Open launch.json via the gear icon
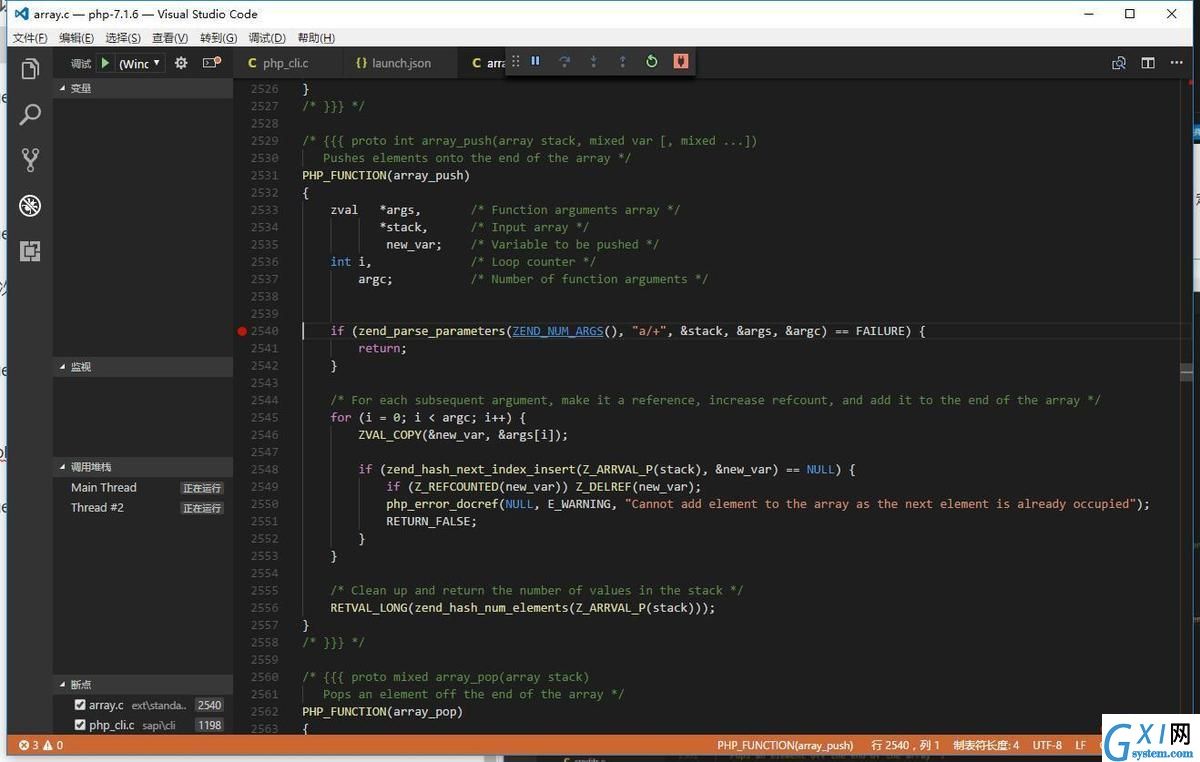The image size is (1200, 762). tap(181, 63)
